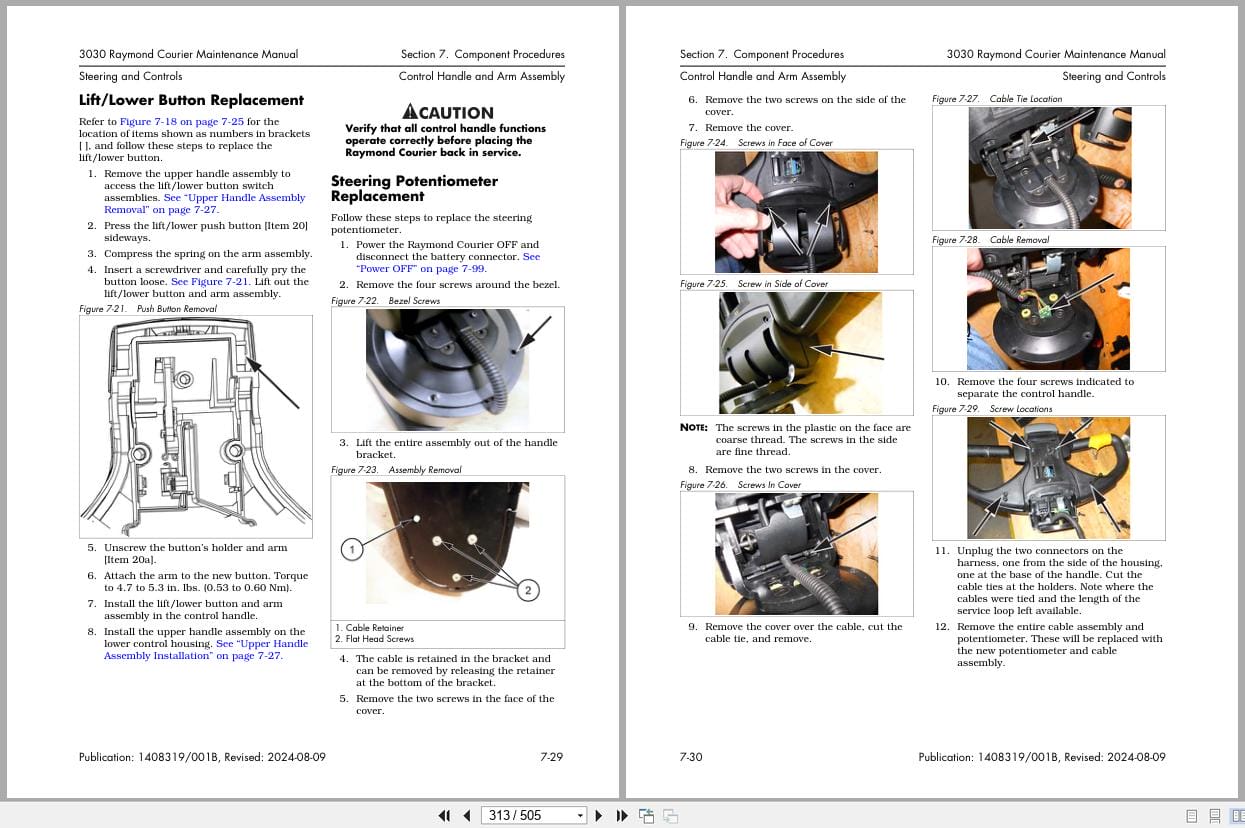This screenshot has width=1245, height=828.
Task: Click inside the 313 / 505 page field
Action: (x=520, y=816)
